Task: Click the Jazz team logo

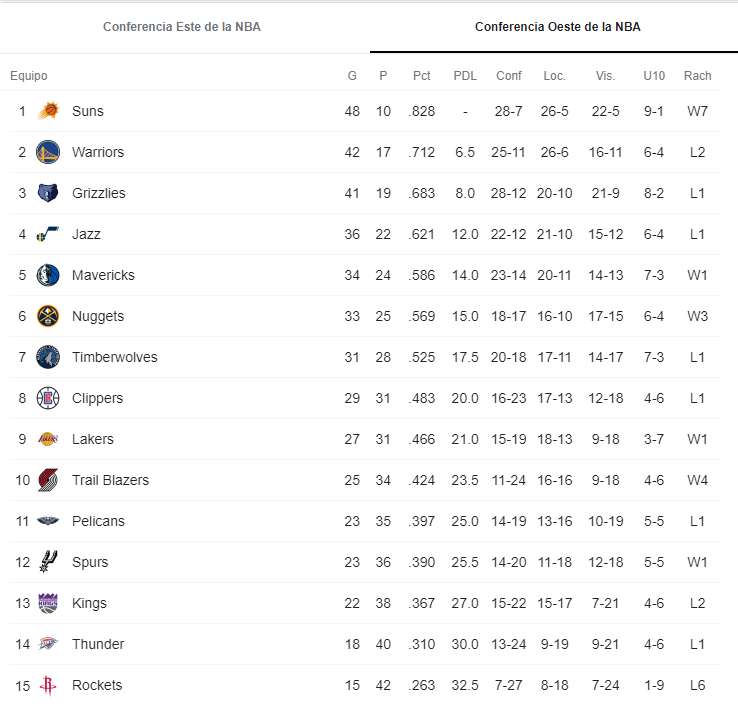Action: coord(48,234)
